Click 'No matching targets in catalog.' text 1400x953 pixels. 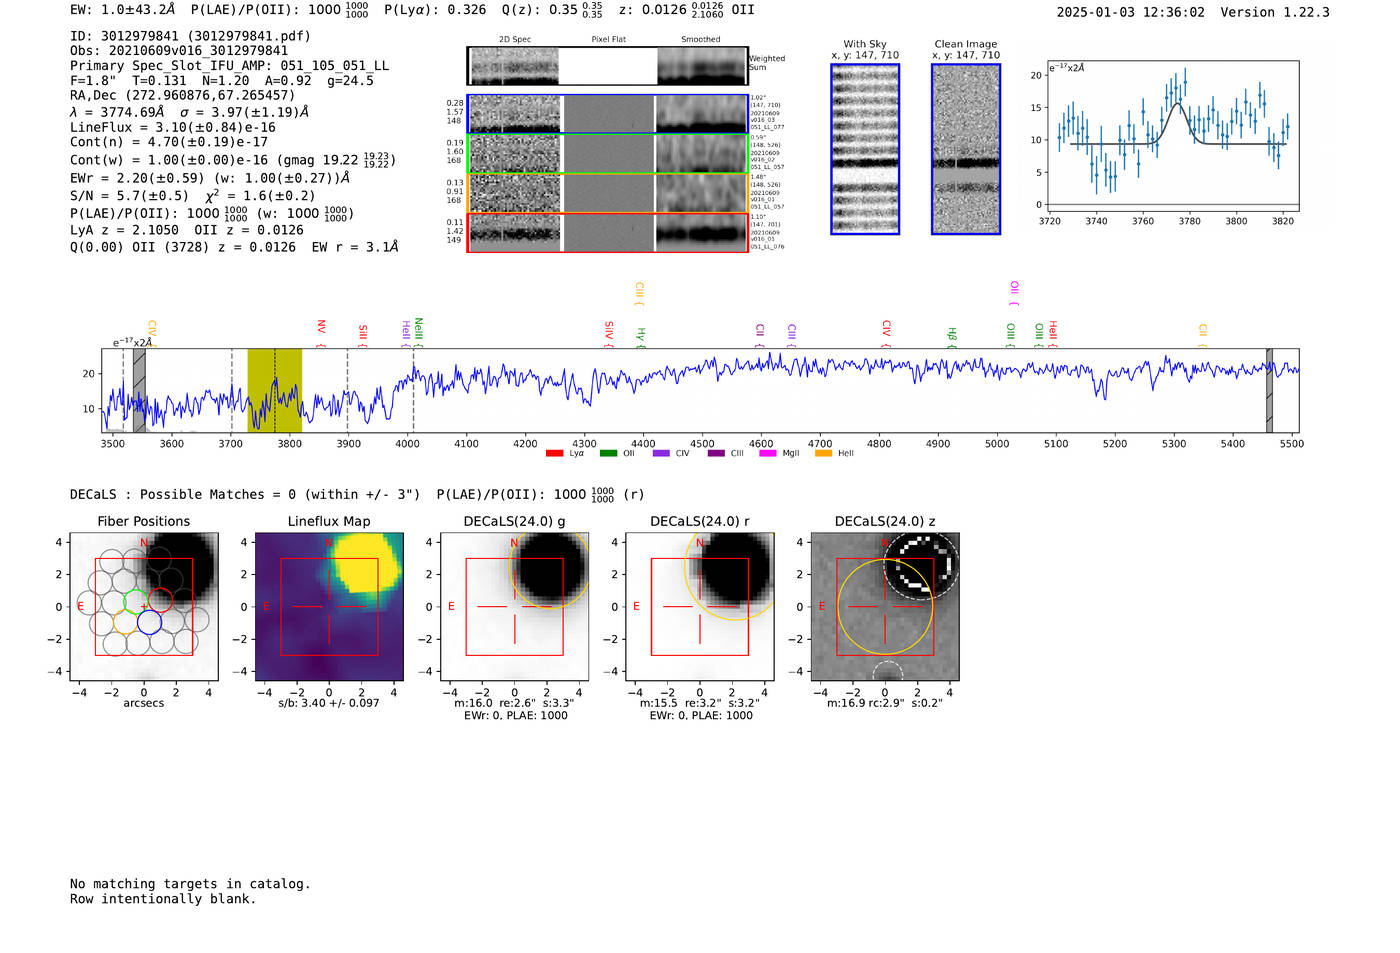point(190,884)
